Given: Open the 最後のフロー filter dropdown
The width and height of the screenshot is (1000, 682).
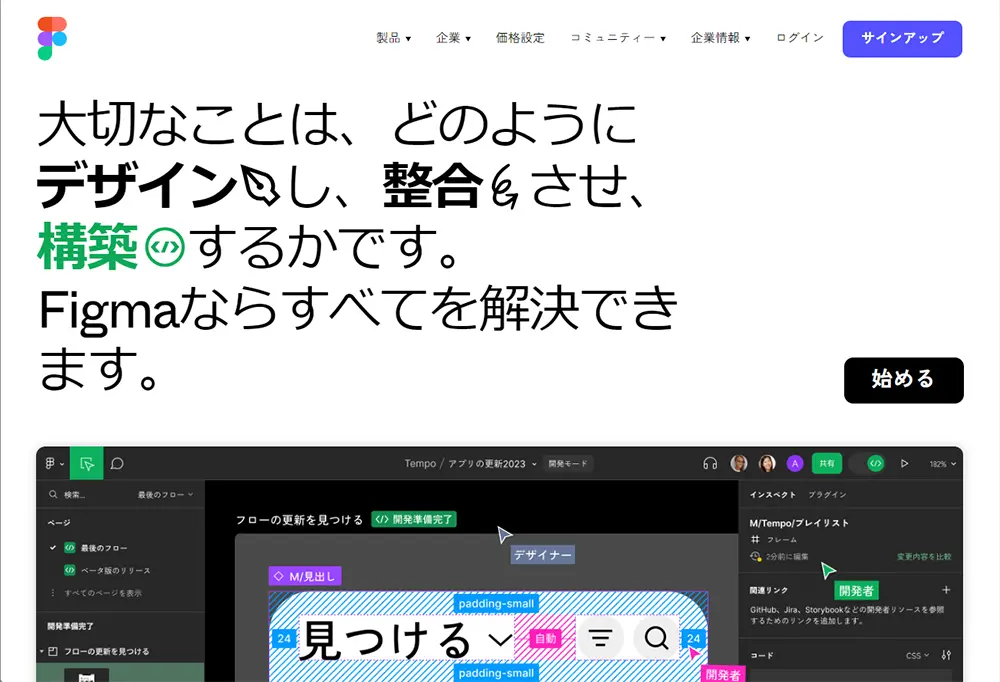Looking at the screenshot, I should point(165,494).
